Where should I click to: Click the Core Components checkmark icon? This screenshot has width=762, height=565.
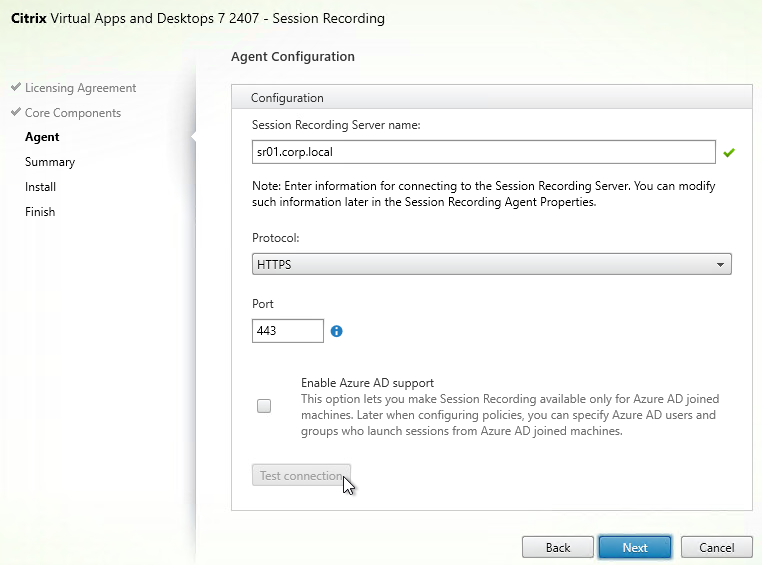[x=16, y=112]
